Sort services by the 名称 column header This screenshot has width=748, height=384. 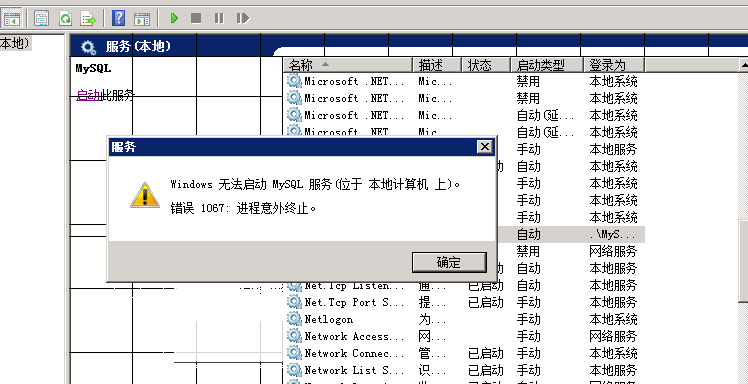[347, 65]
